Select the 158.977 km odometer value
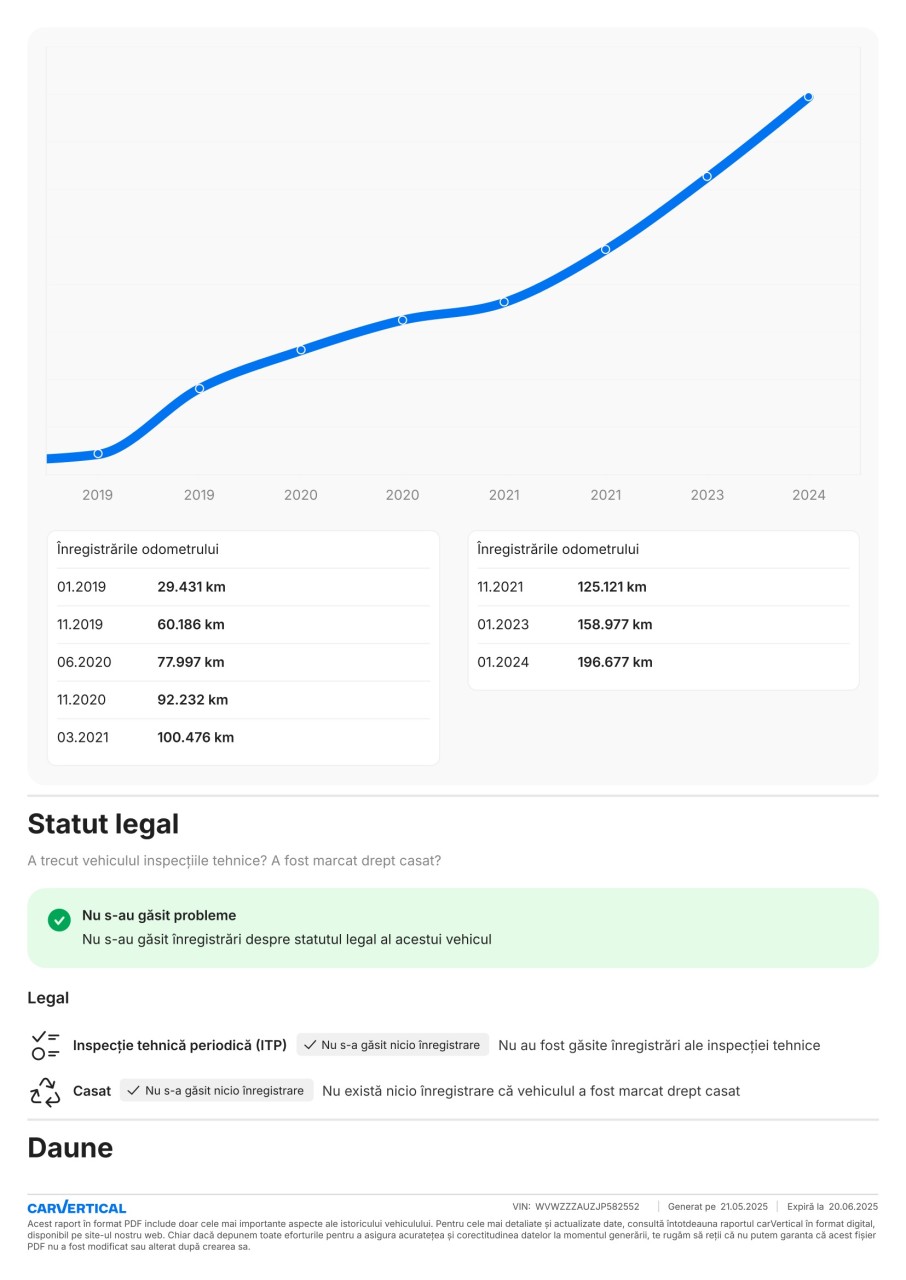The height and width of the screenshot is (1280, 906). click(x=615, y=625)
